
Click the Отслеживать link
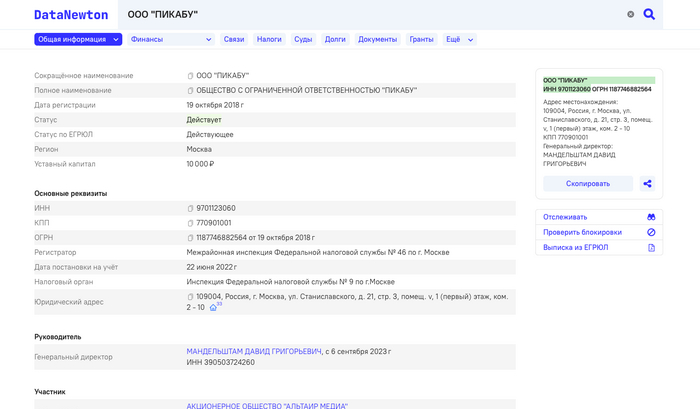[x=565, y=217]
